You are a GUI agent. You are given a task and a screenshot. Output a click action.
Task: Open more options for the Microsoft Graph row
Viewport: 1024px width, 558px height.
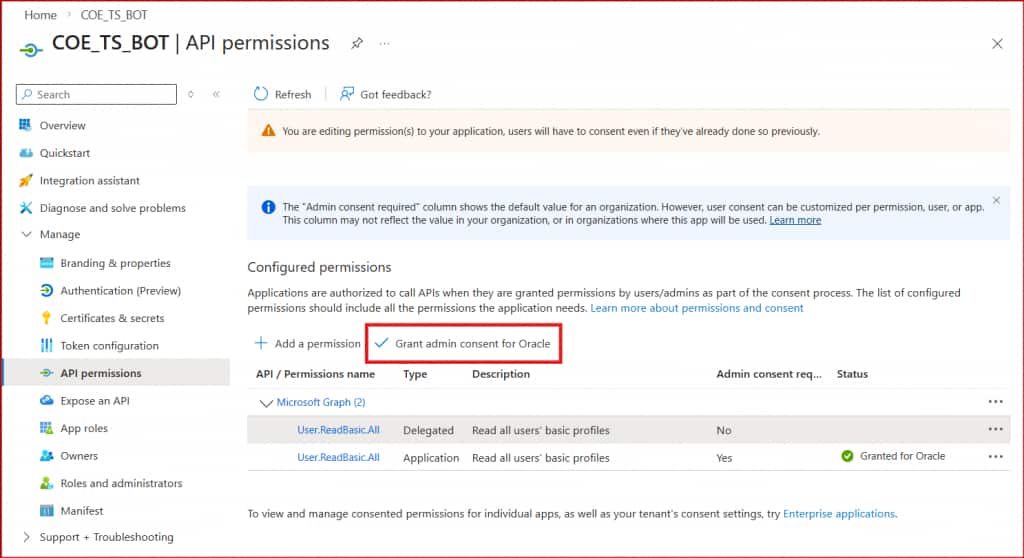995,402
